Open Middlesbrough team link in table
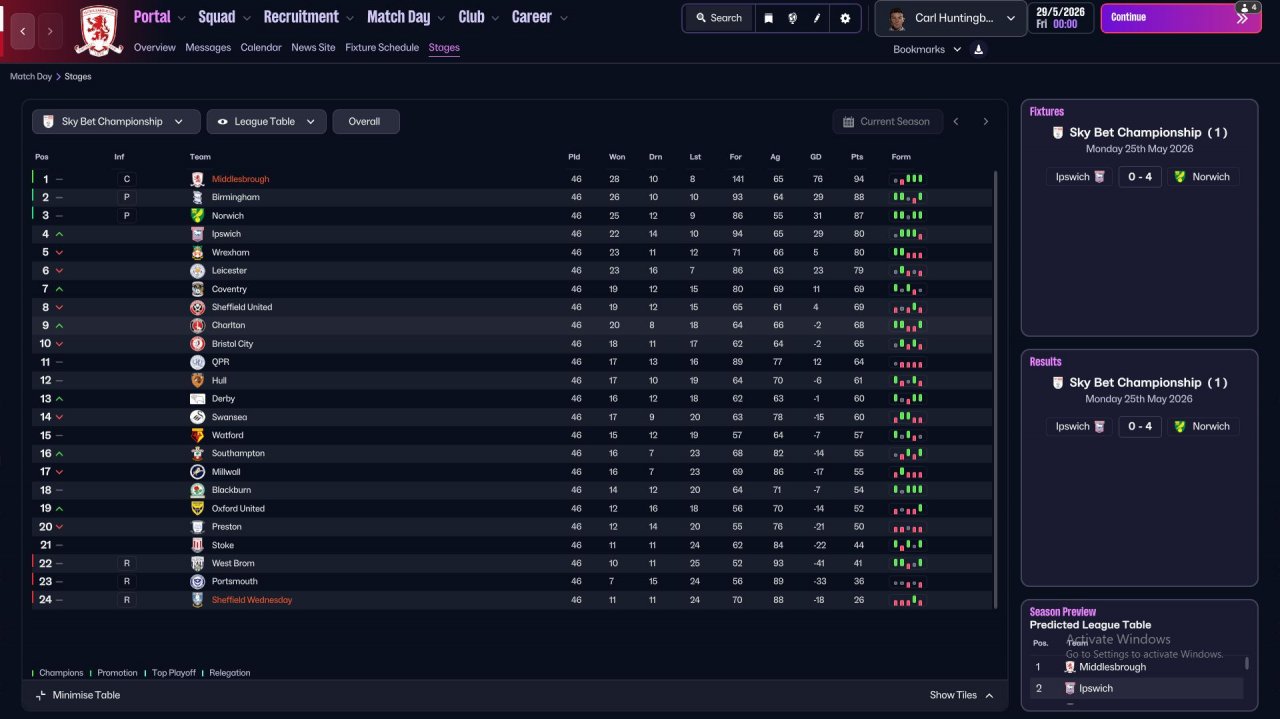Image resolution: width=1280 pixels, height=719 pixels. tap(240, 179)
